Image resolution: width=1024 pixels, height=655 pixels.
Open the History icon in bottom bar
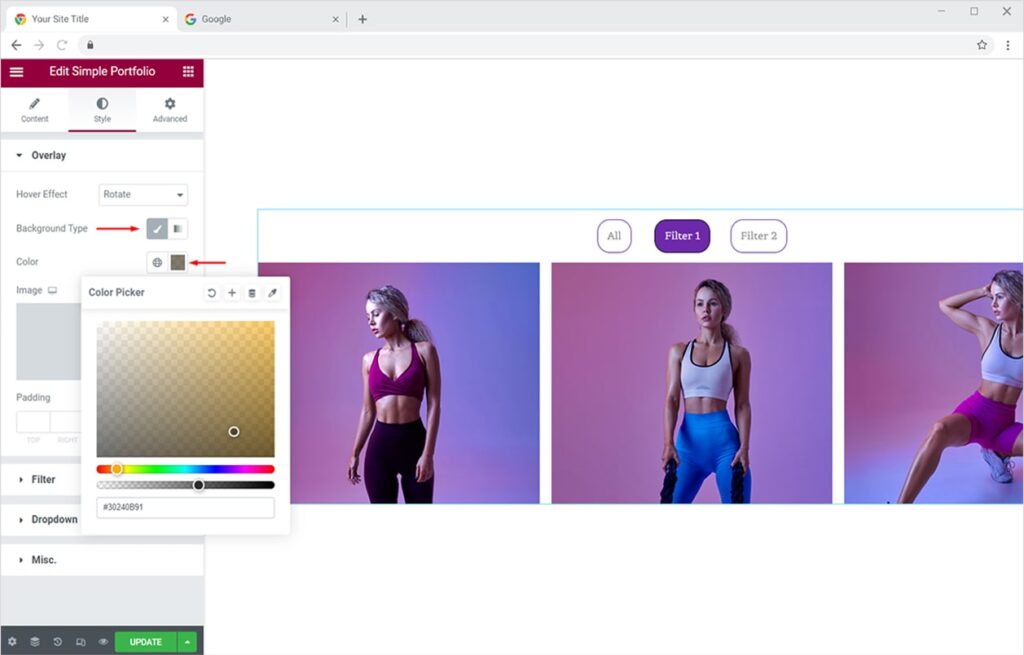(57, 642)
